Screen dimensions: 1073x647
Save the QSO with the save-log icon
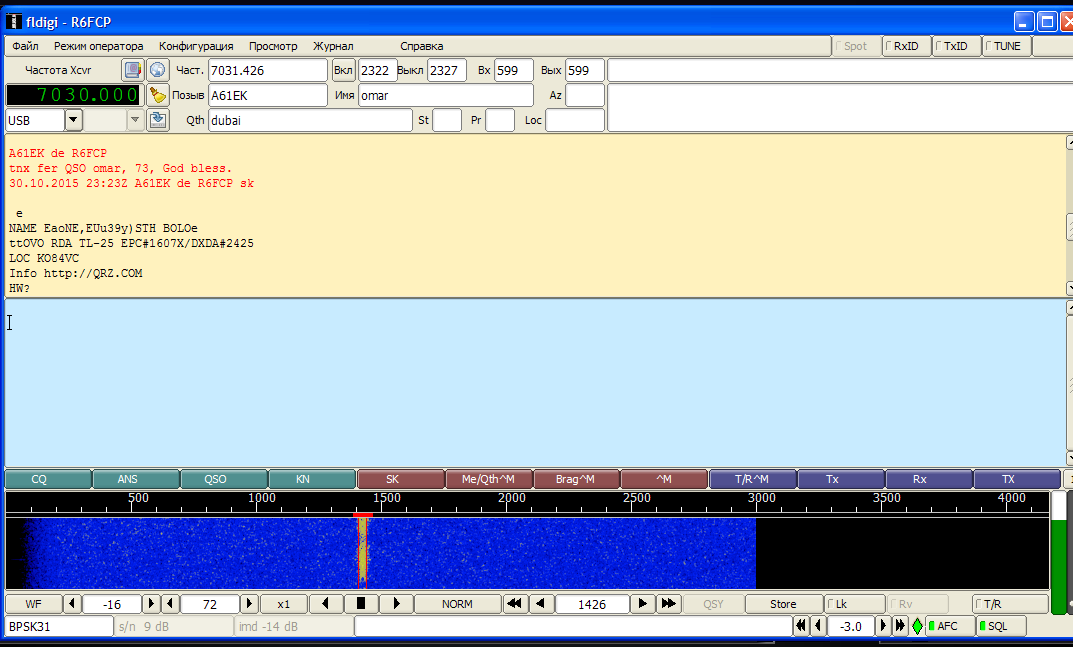(x=157, y=120)
